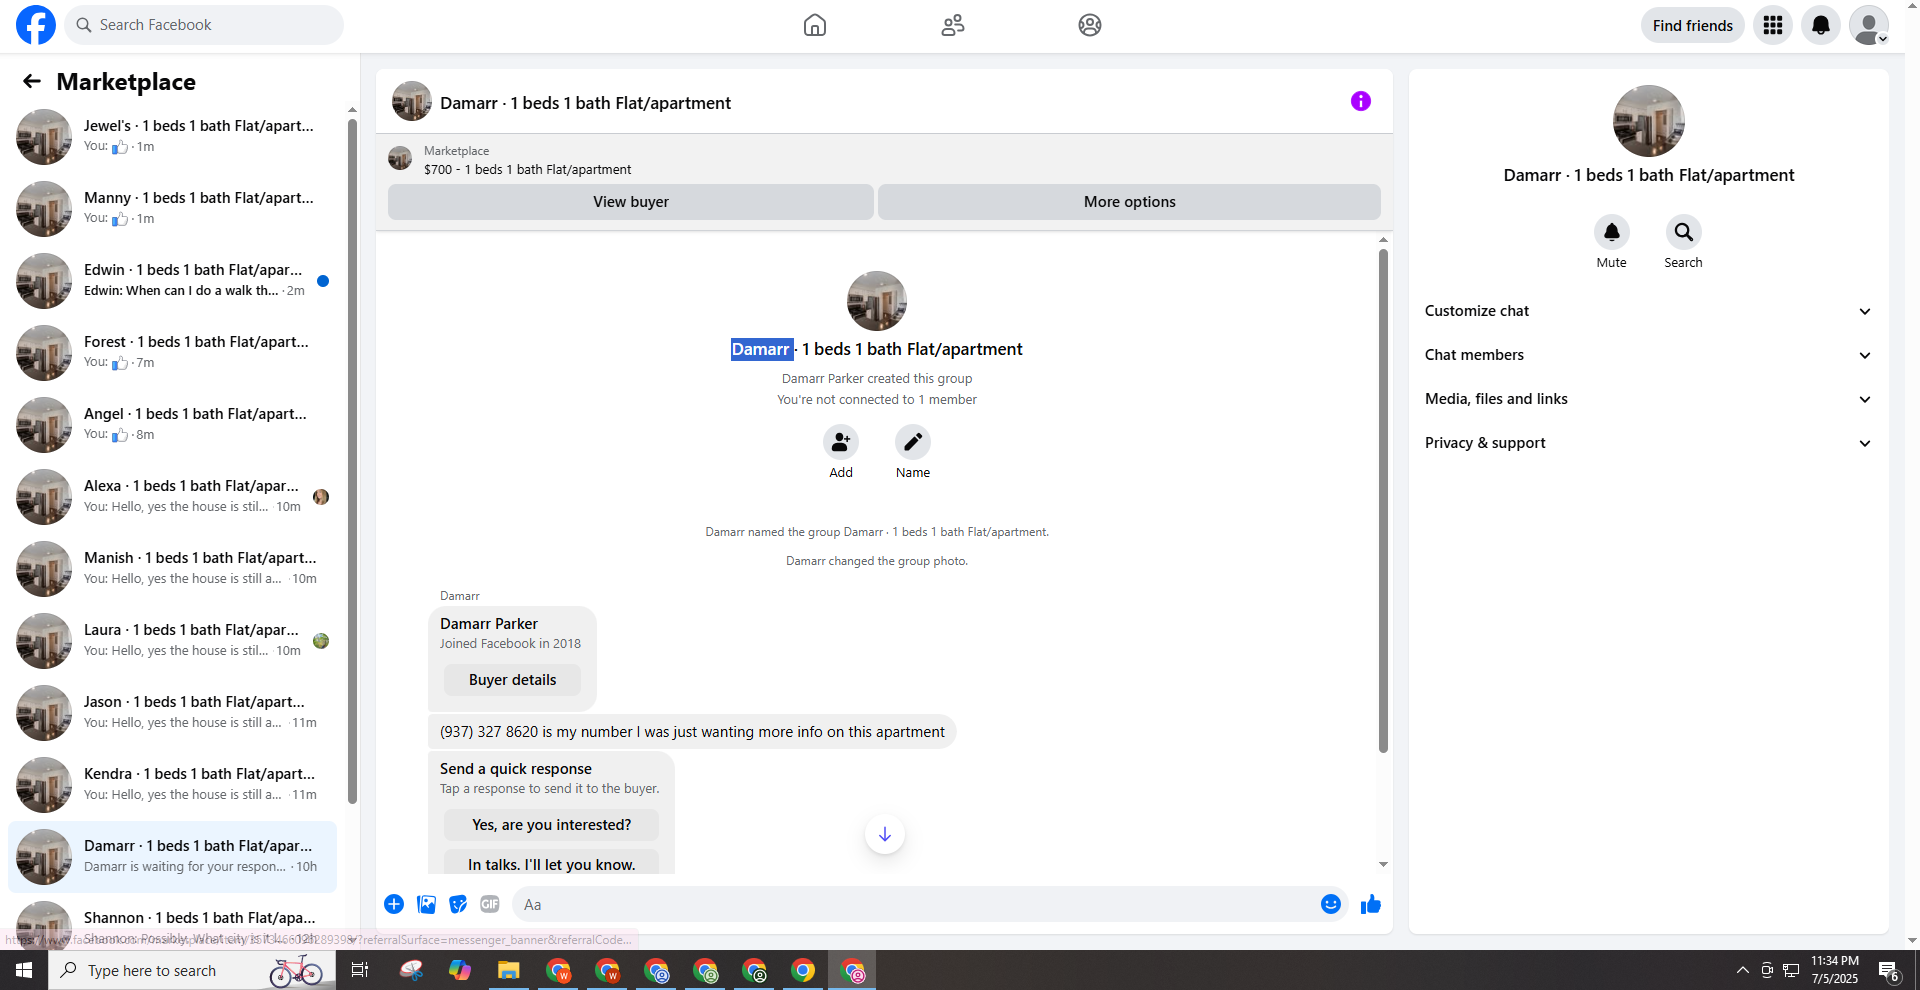The height and width of the screenshot is (990, 1920).
Task: Open Buyer details for Damarr Parker
Action: pyautogui.click(x=512, y=680)
